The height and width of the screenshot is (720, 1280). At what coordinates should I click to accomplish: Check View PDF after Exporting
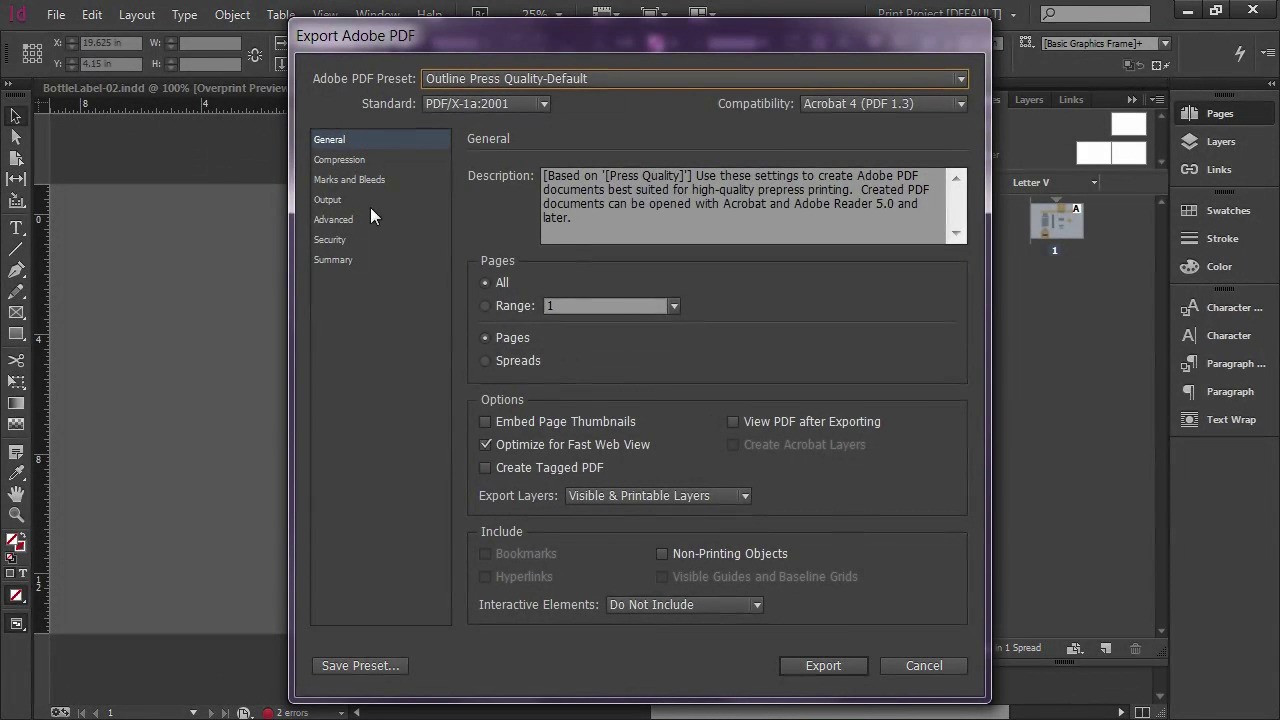click(x=733, y=422)
